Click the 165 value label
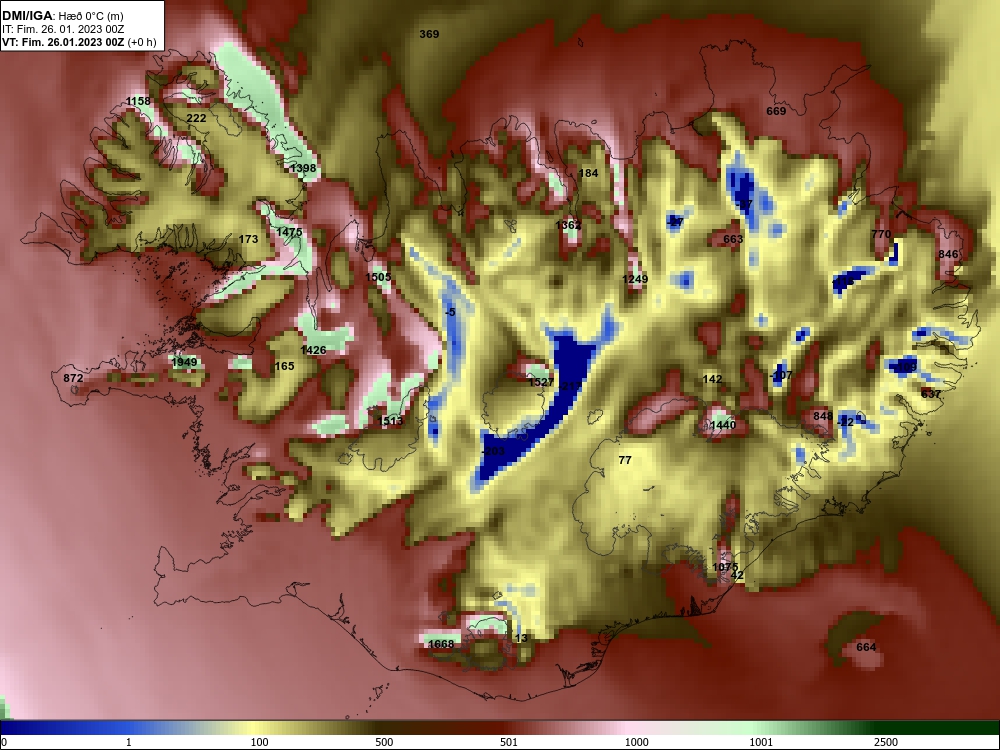 [x=284, y=366]
